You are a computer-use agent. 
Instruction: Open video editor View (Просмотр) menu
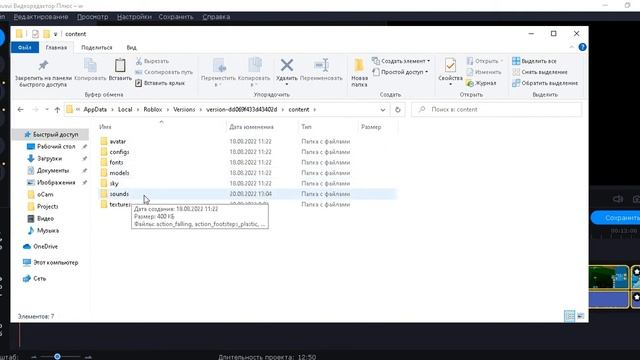(93, 17)
